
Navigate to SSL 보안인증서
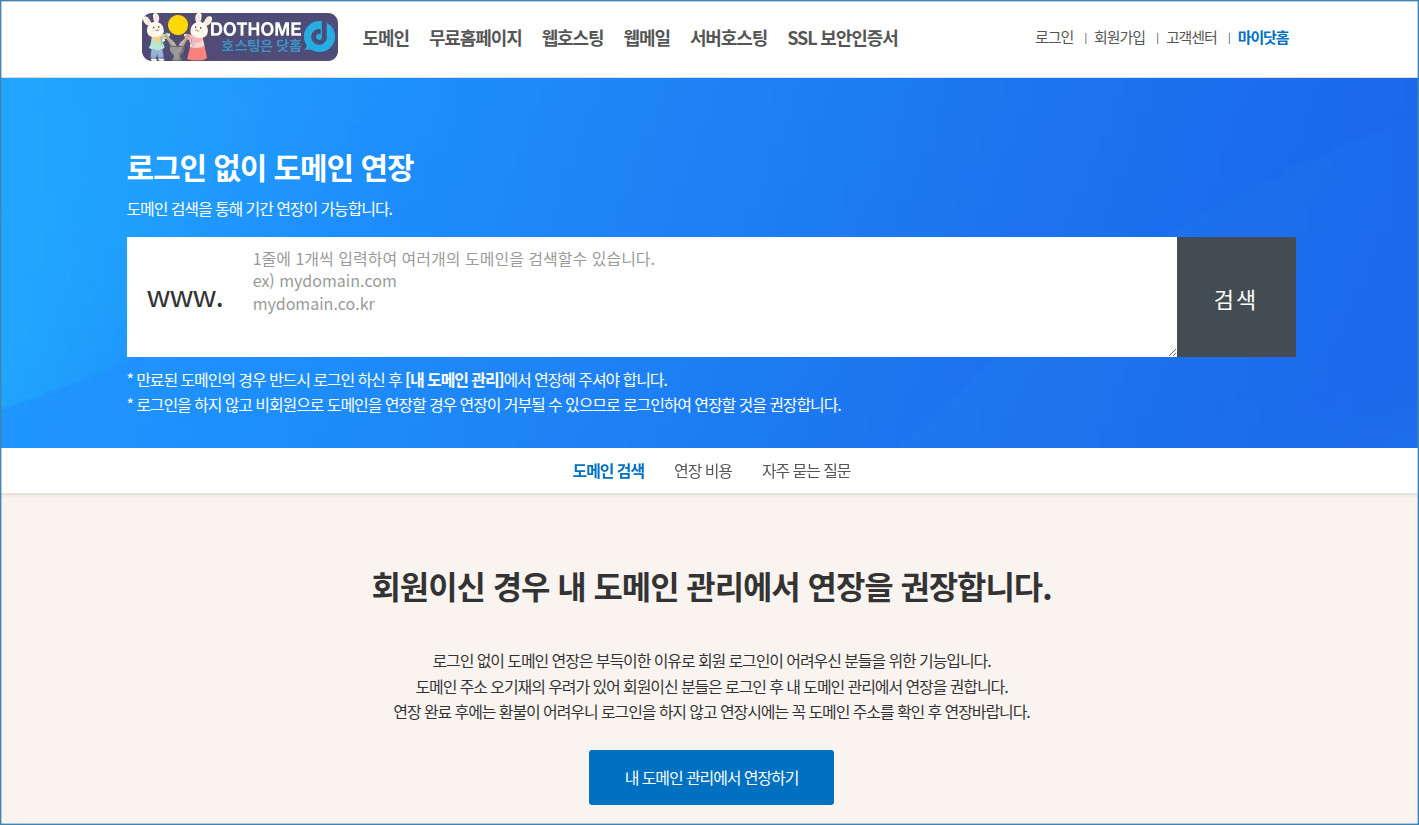842,39
